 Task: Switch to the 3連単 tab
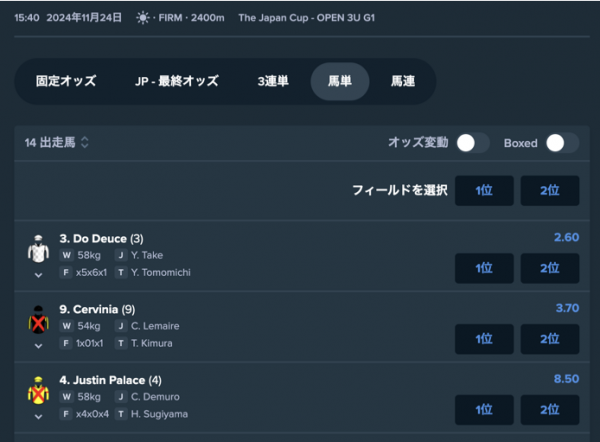pos(273,81)
